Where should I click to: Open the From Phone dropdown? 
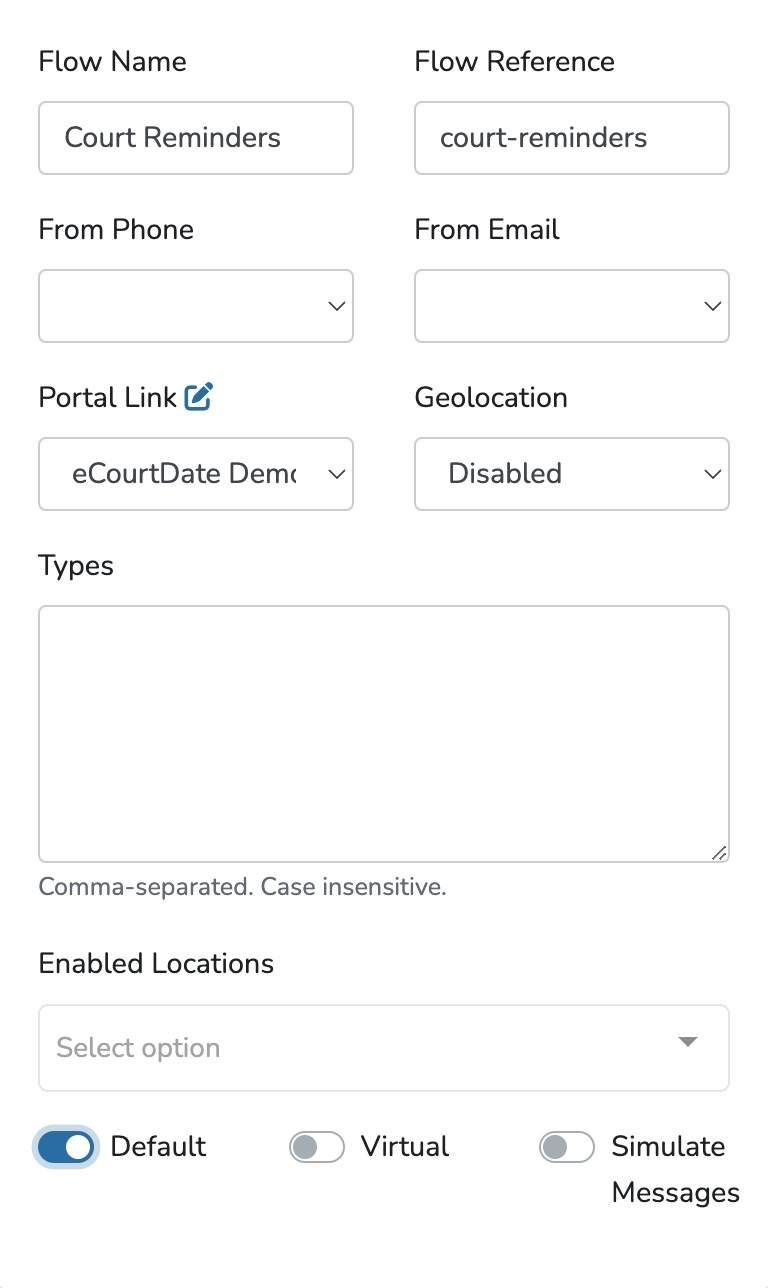(x=196, y=306)
